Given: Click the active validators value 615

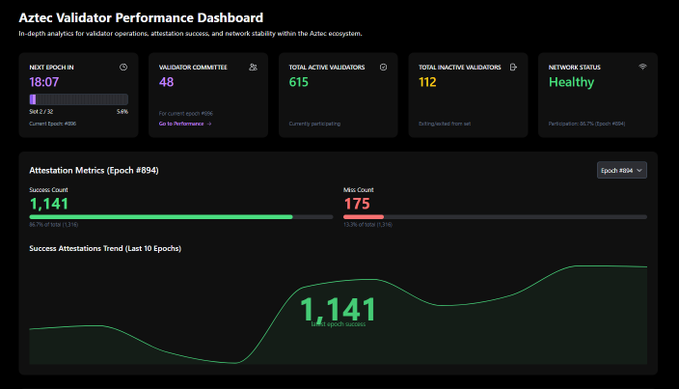Looking at the screenshot, I should [299, 82].
